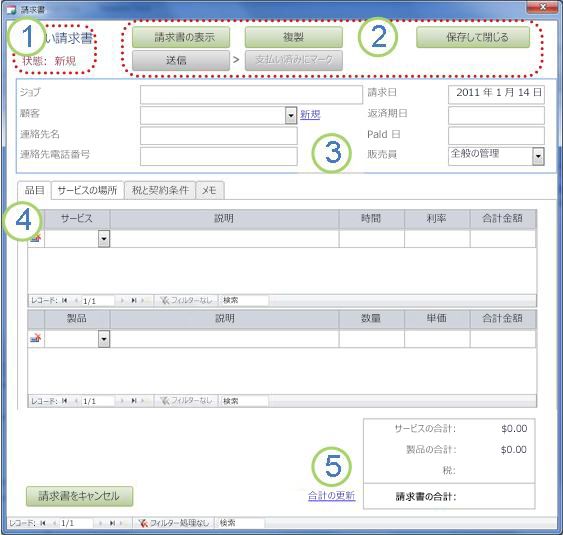Click the 検索 box in the 製品 subform navigator

coord(245,400)
